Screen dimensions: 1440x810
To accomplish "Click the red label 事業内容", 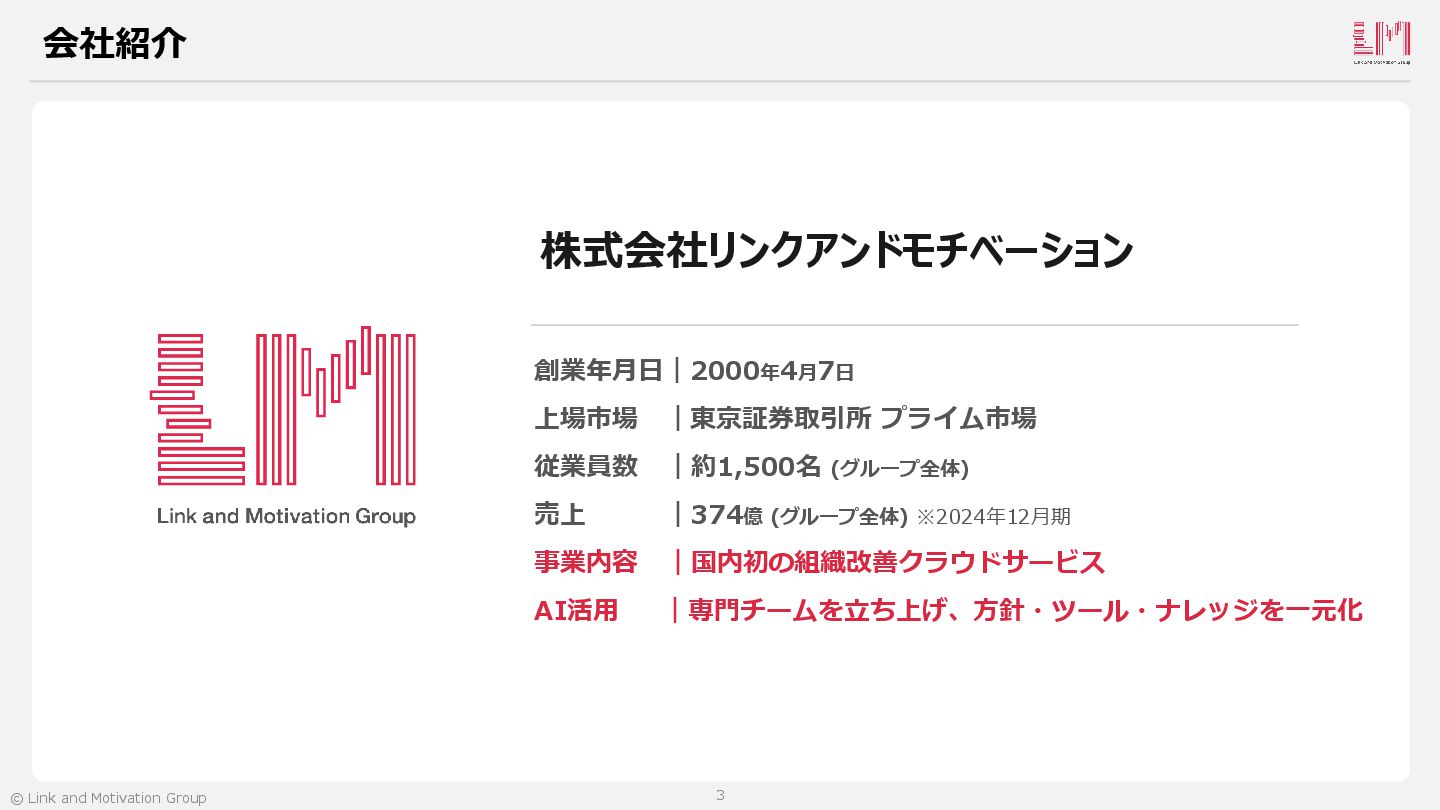I will (585, 562).
